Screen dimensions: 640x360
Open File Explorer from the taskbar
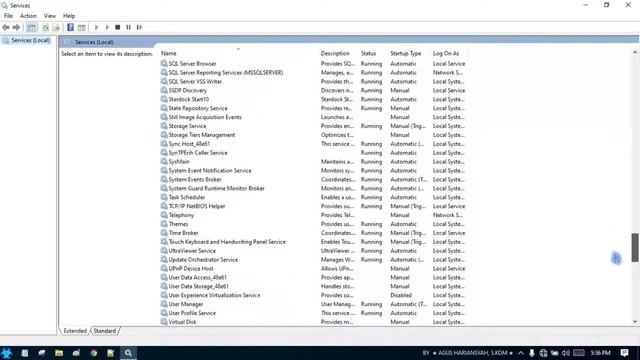59,353
